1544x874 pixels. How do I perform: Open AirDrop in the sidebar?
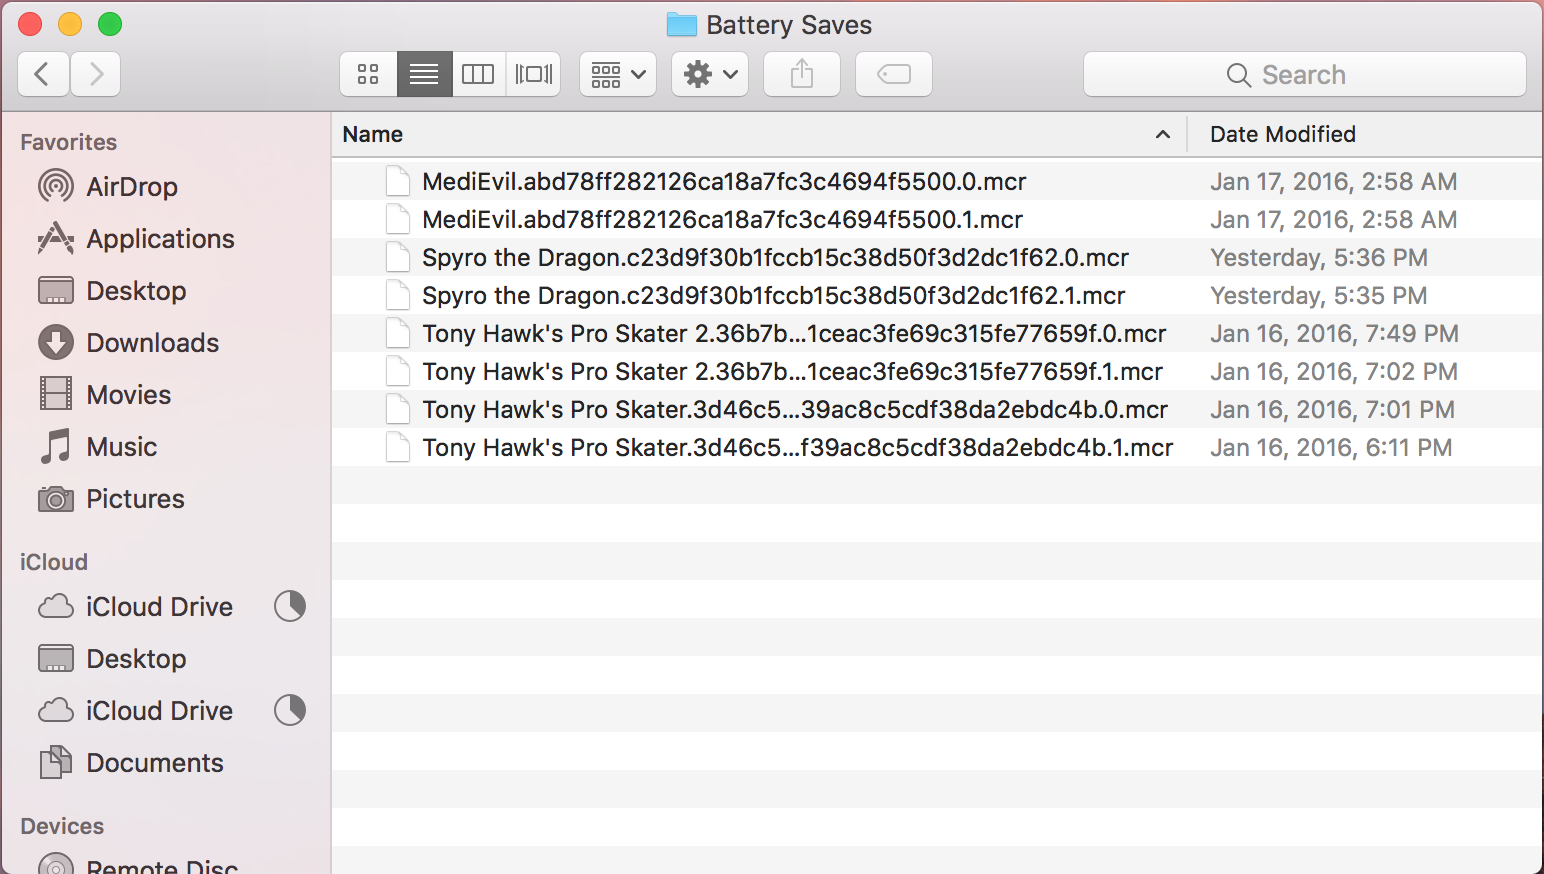165,187
